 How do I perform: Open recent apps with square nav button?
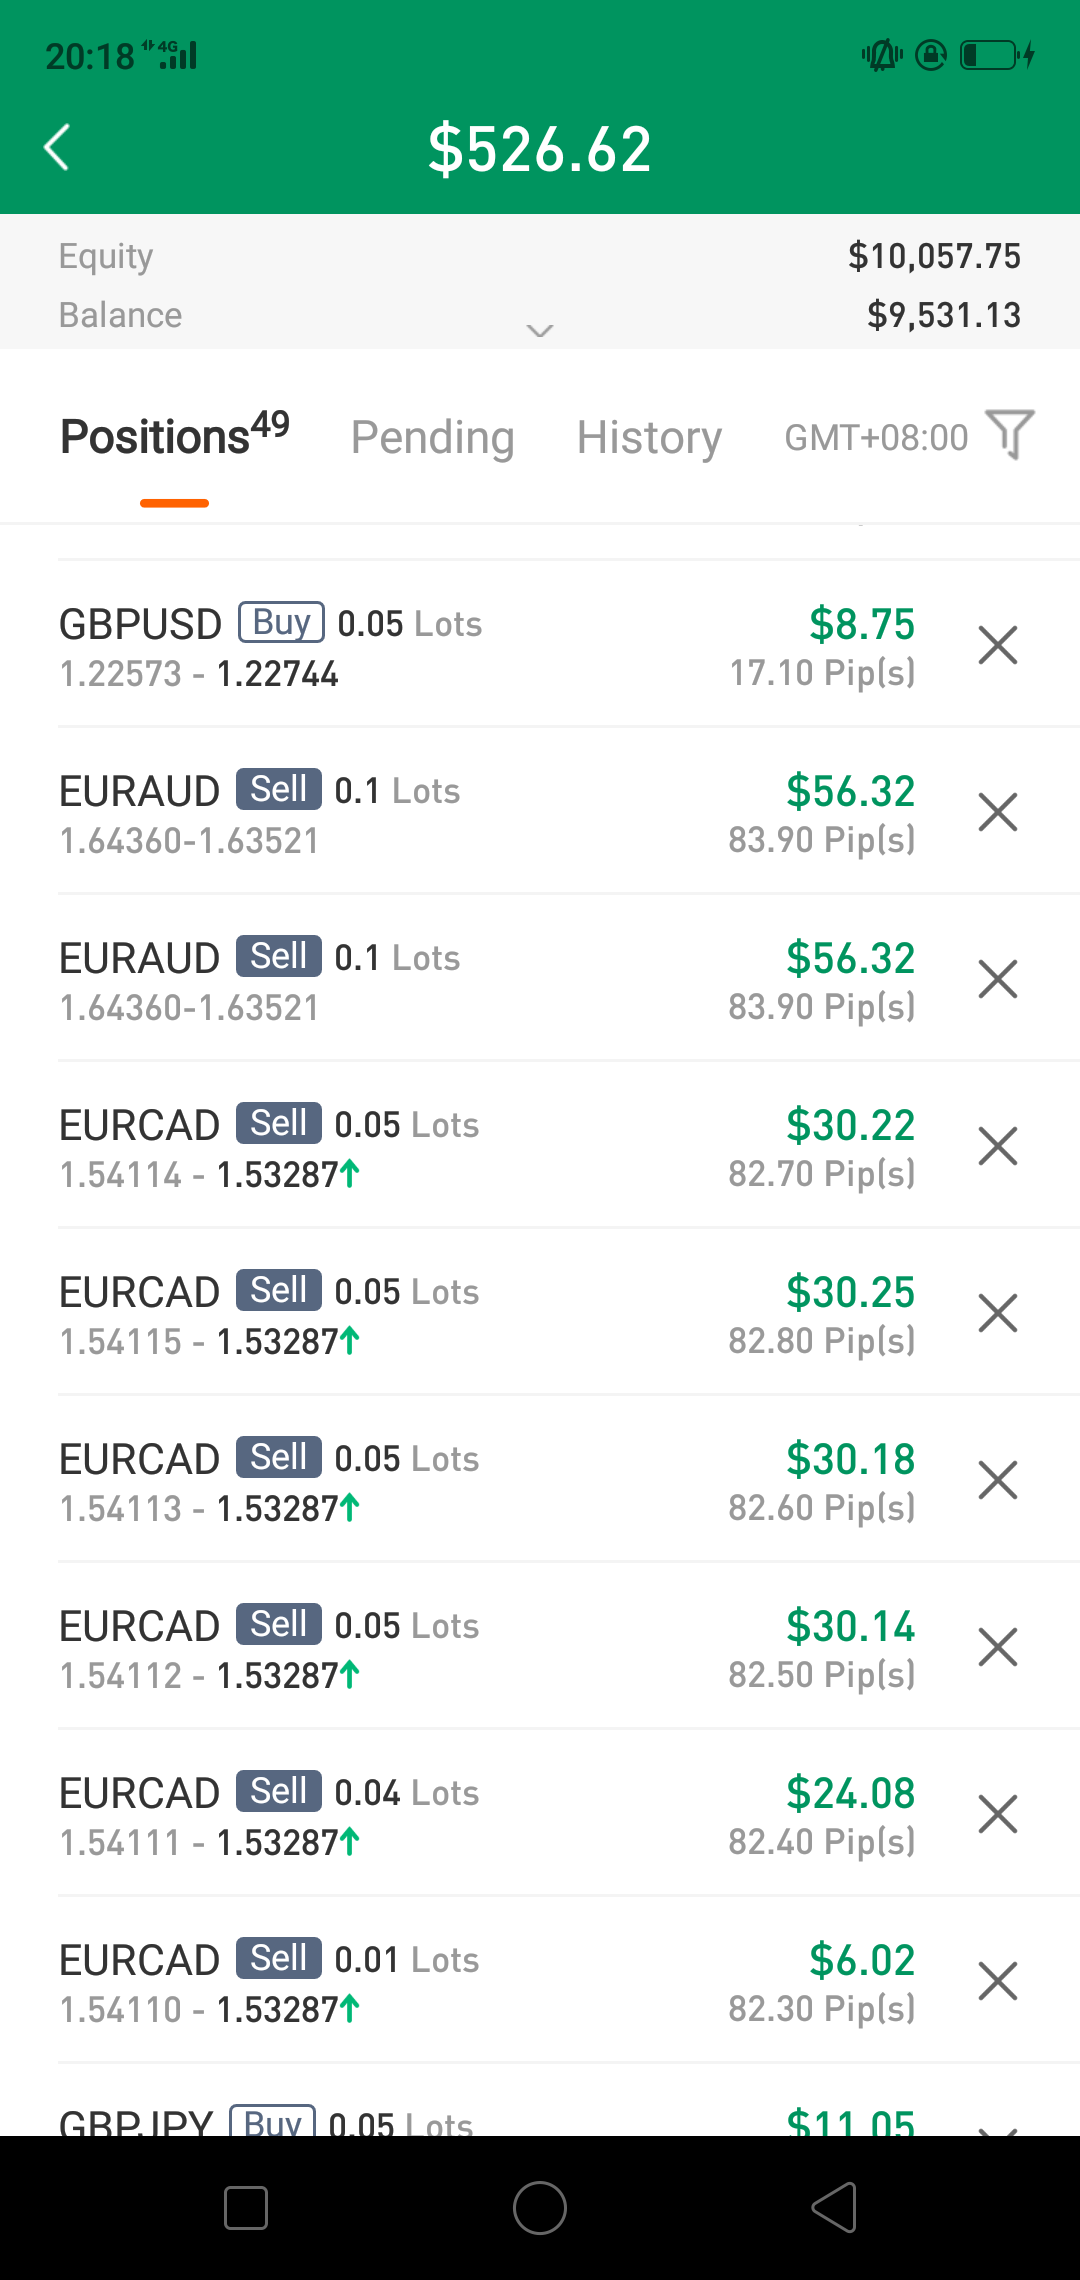(246, 2208)
